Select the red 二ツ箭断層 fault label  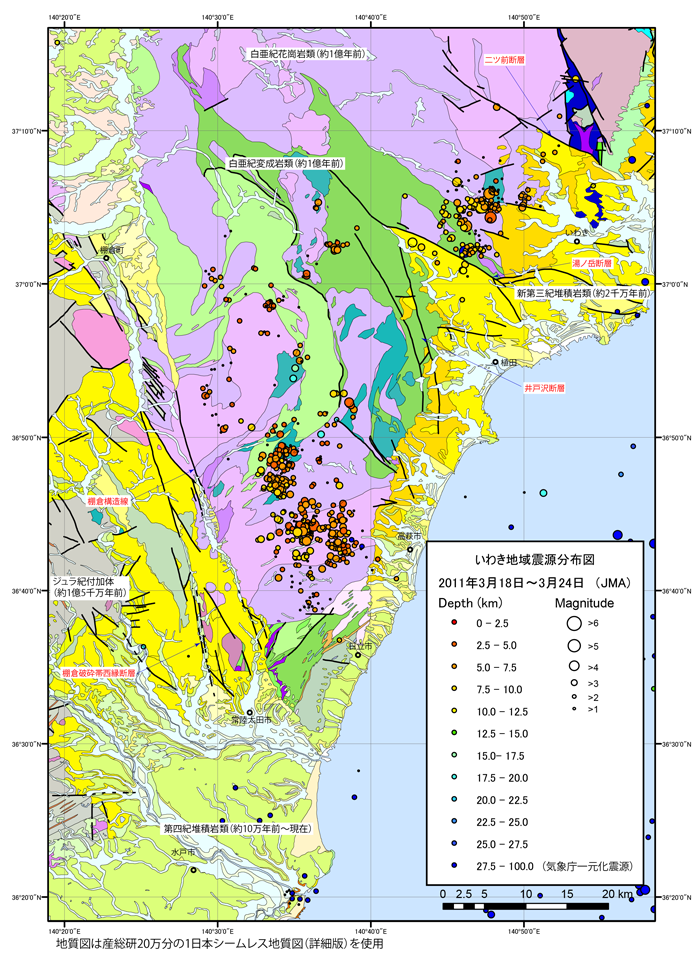504,60
